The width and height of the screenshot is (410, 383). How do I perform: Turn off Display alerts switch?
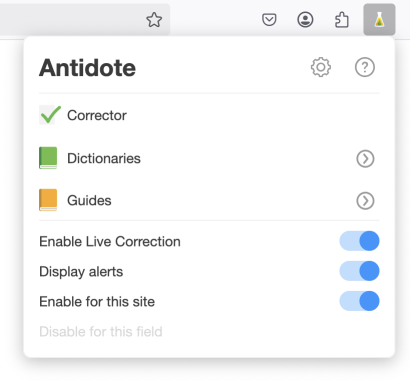click(x=359, y=271)
